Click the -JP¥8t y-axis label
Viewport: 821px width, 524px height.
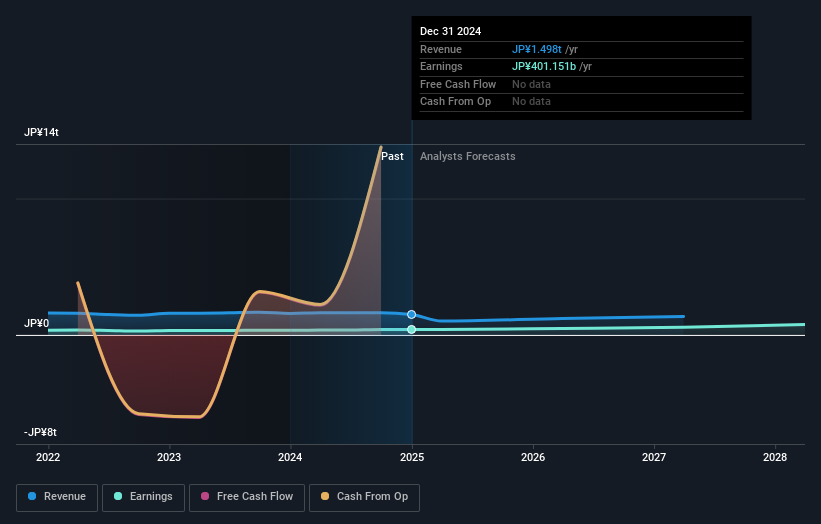coord(40,432)
